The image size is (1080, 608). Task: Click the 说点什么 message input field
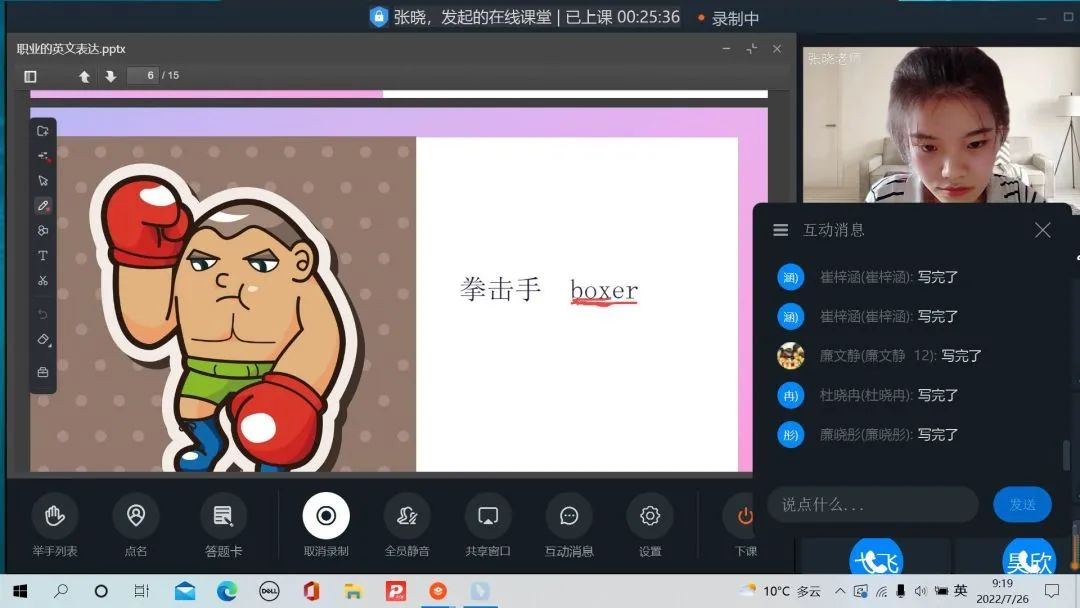pos(872,504)
